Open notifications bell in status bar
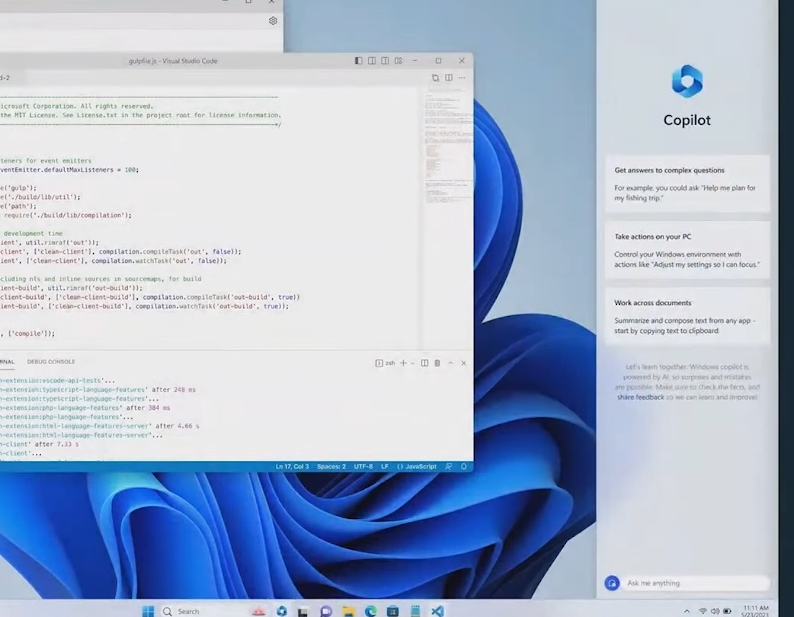This screenshot has height=617, width=794. [x=463, y=467]
